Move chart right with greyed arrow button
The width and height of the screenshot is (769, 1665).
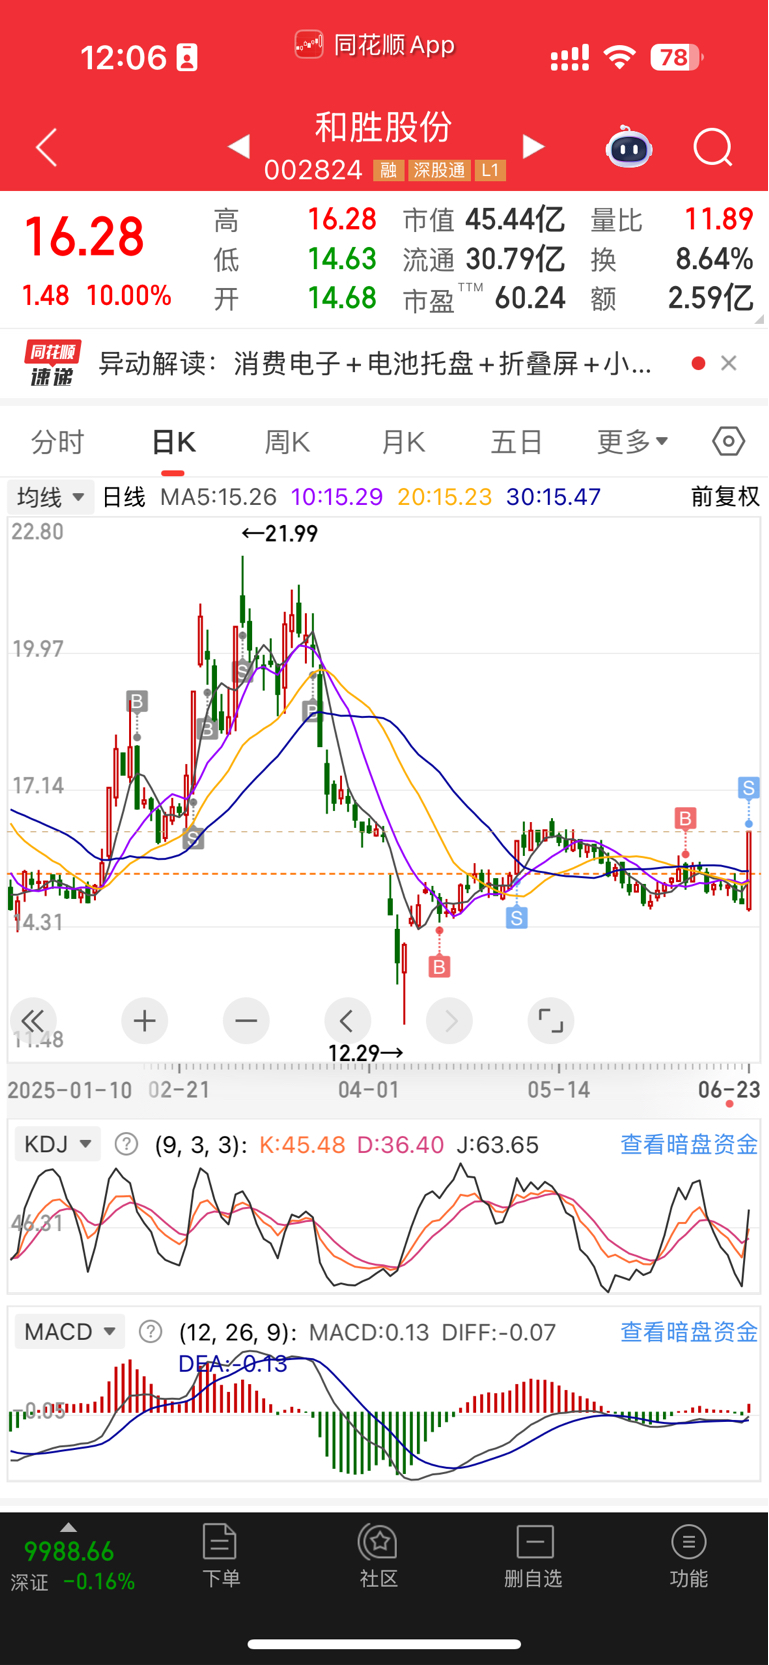[450, 1021]
